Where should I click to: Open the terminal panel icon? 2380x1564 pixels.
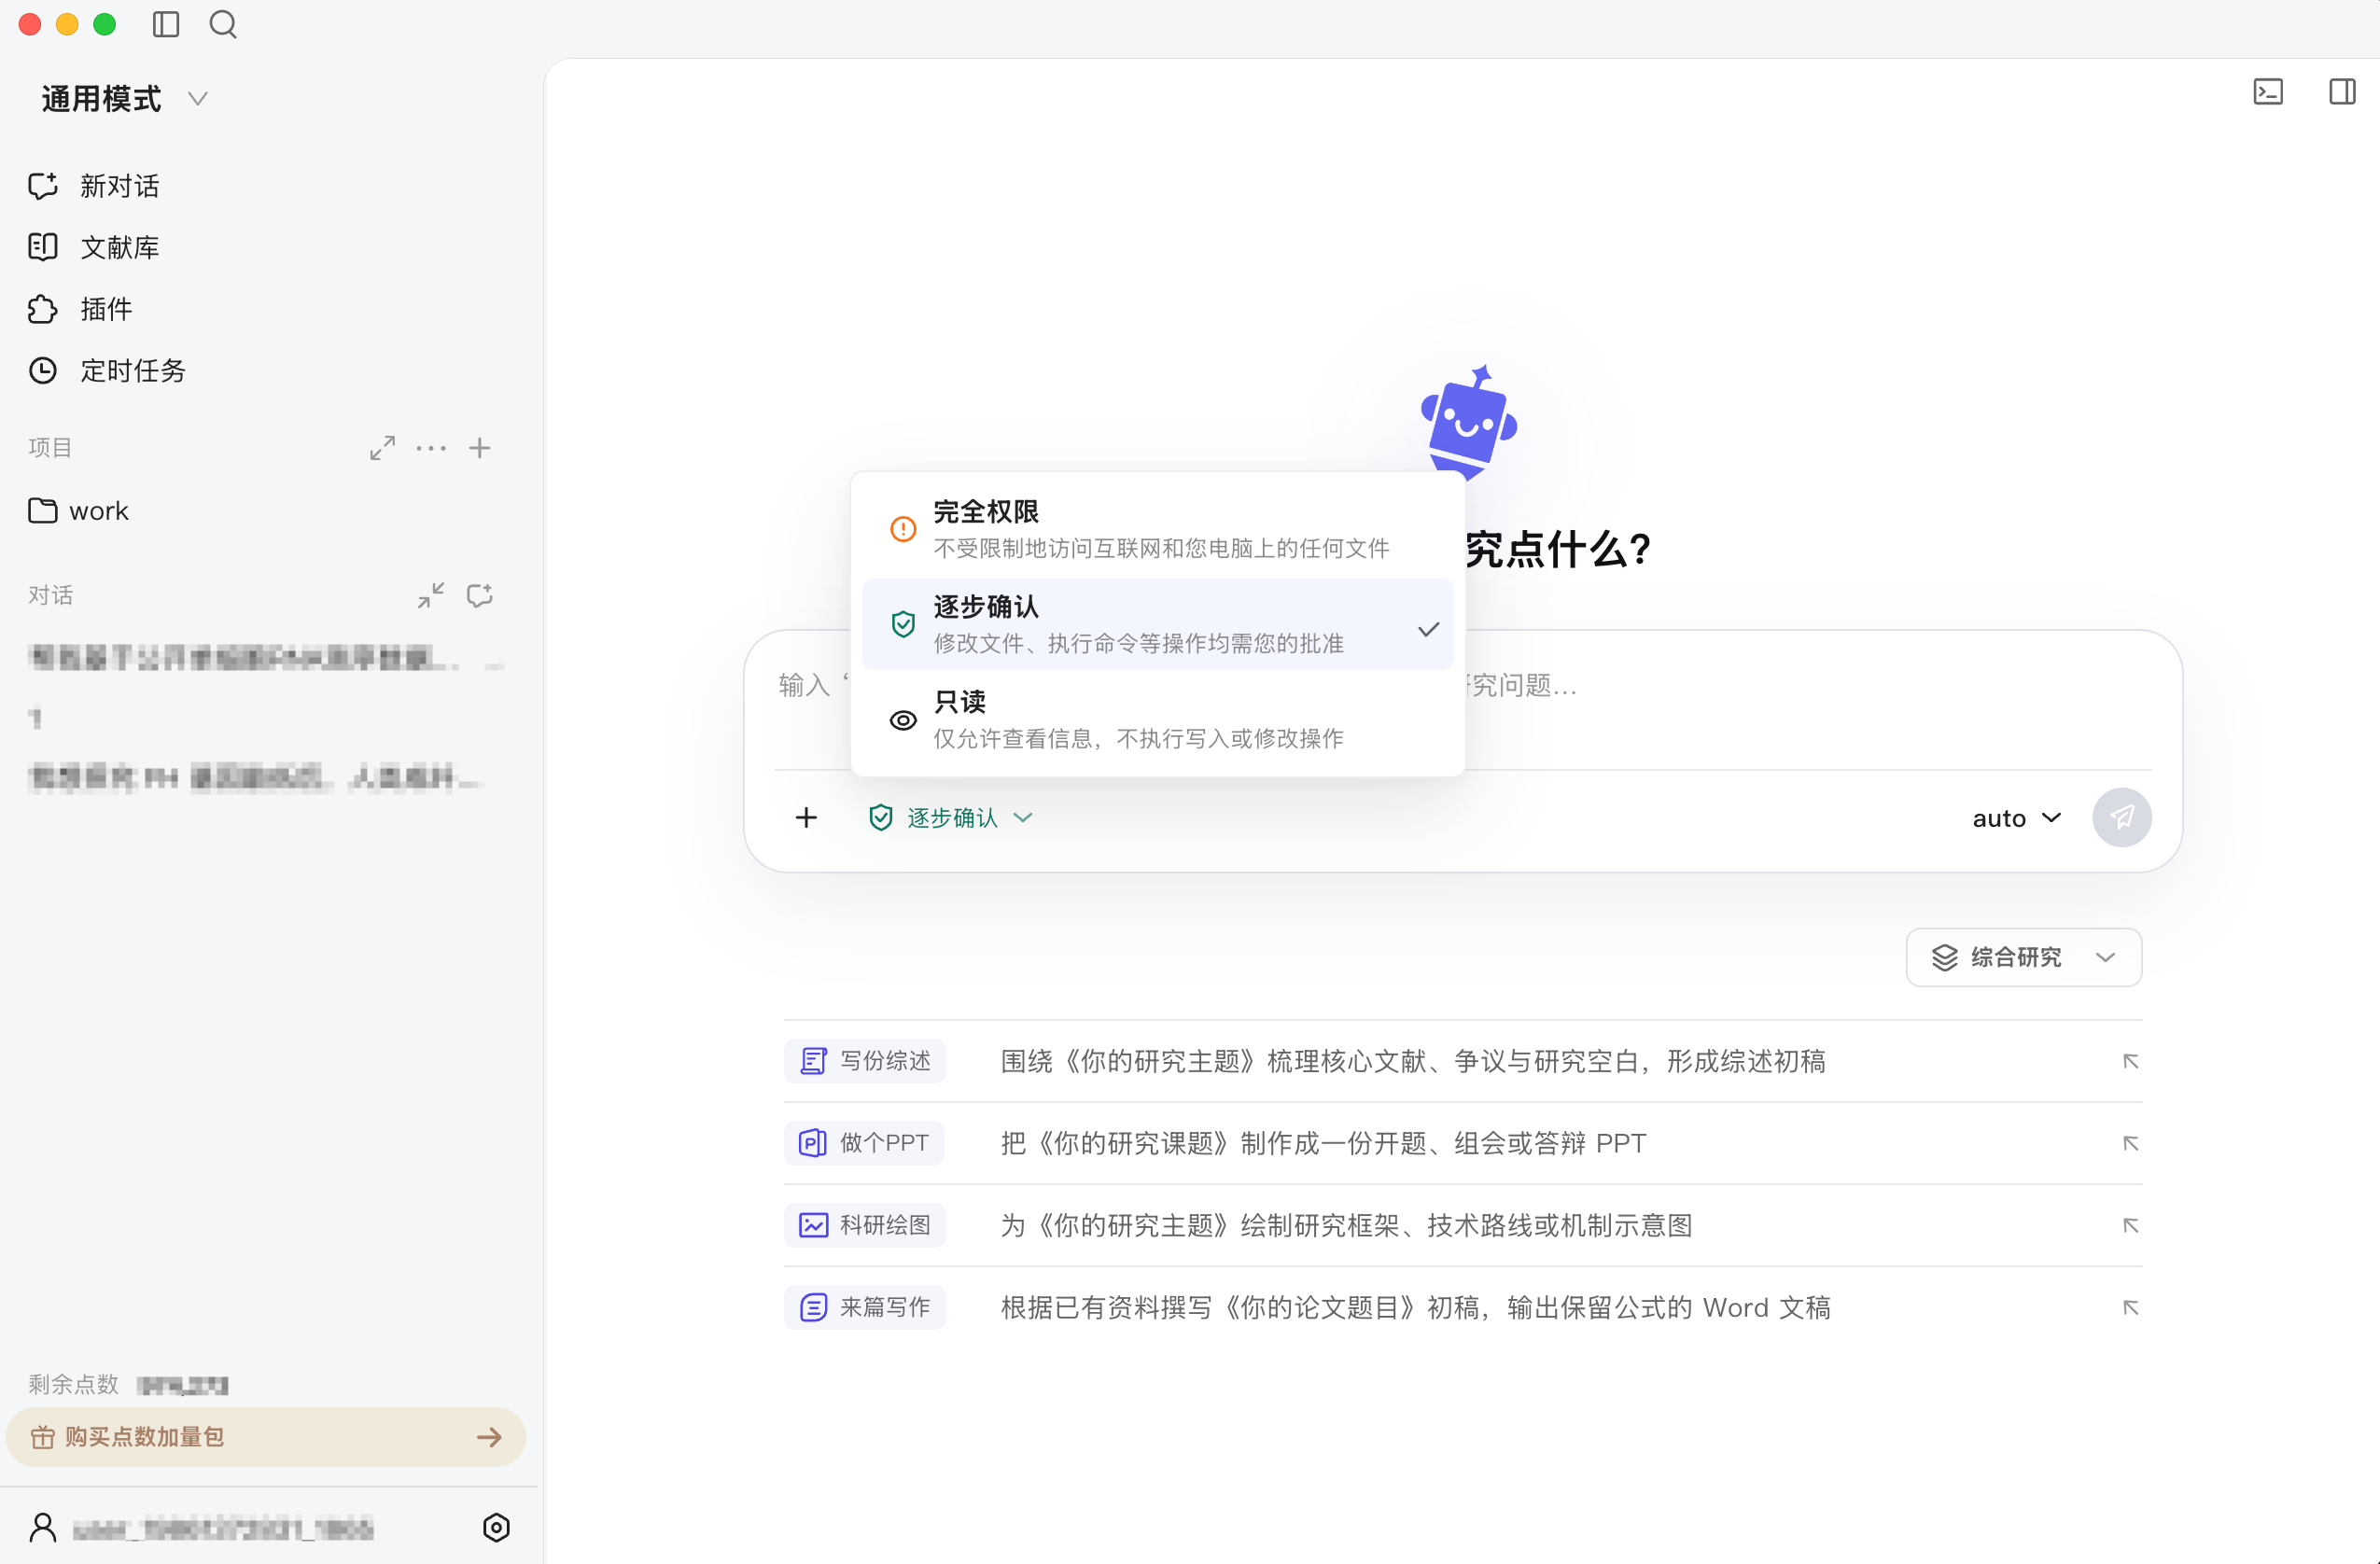pos(2268,92)
